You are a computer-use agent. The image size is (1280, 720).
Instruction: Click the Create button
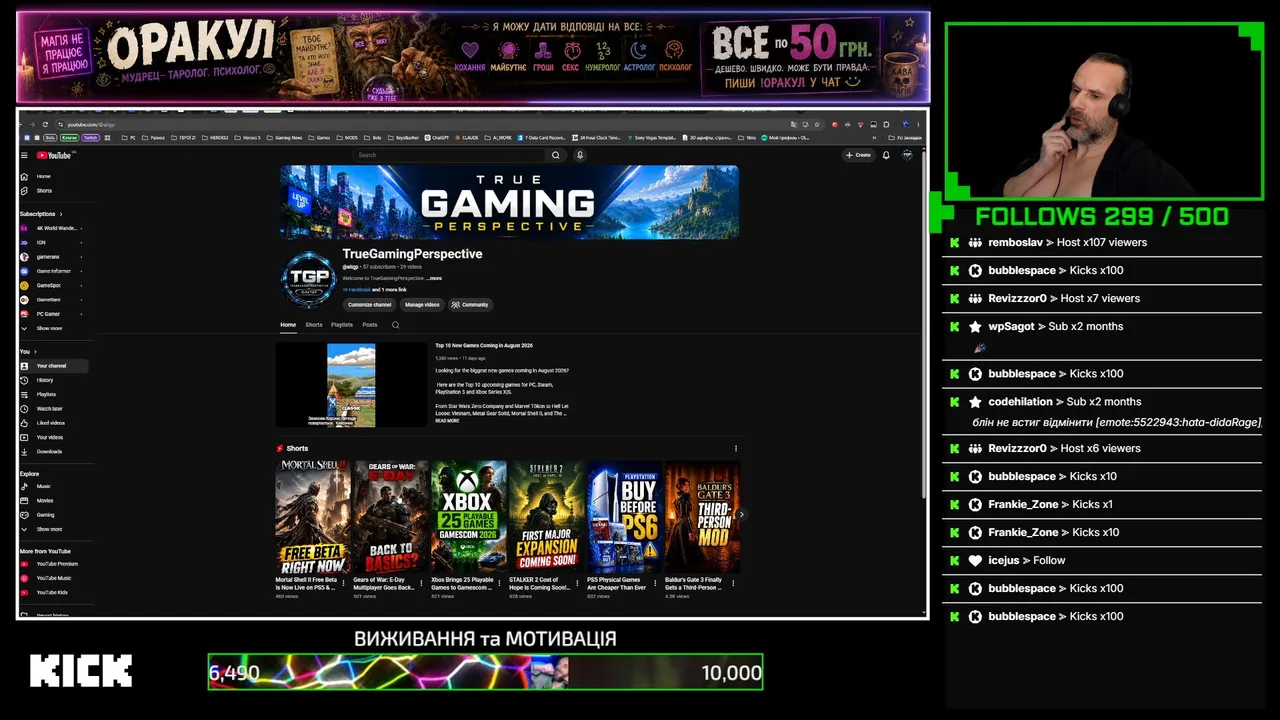(x=858, y=155)
